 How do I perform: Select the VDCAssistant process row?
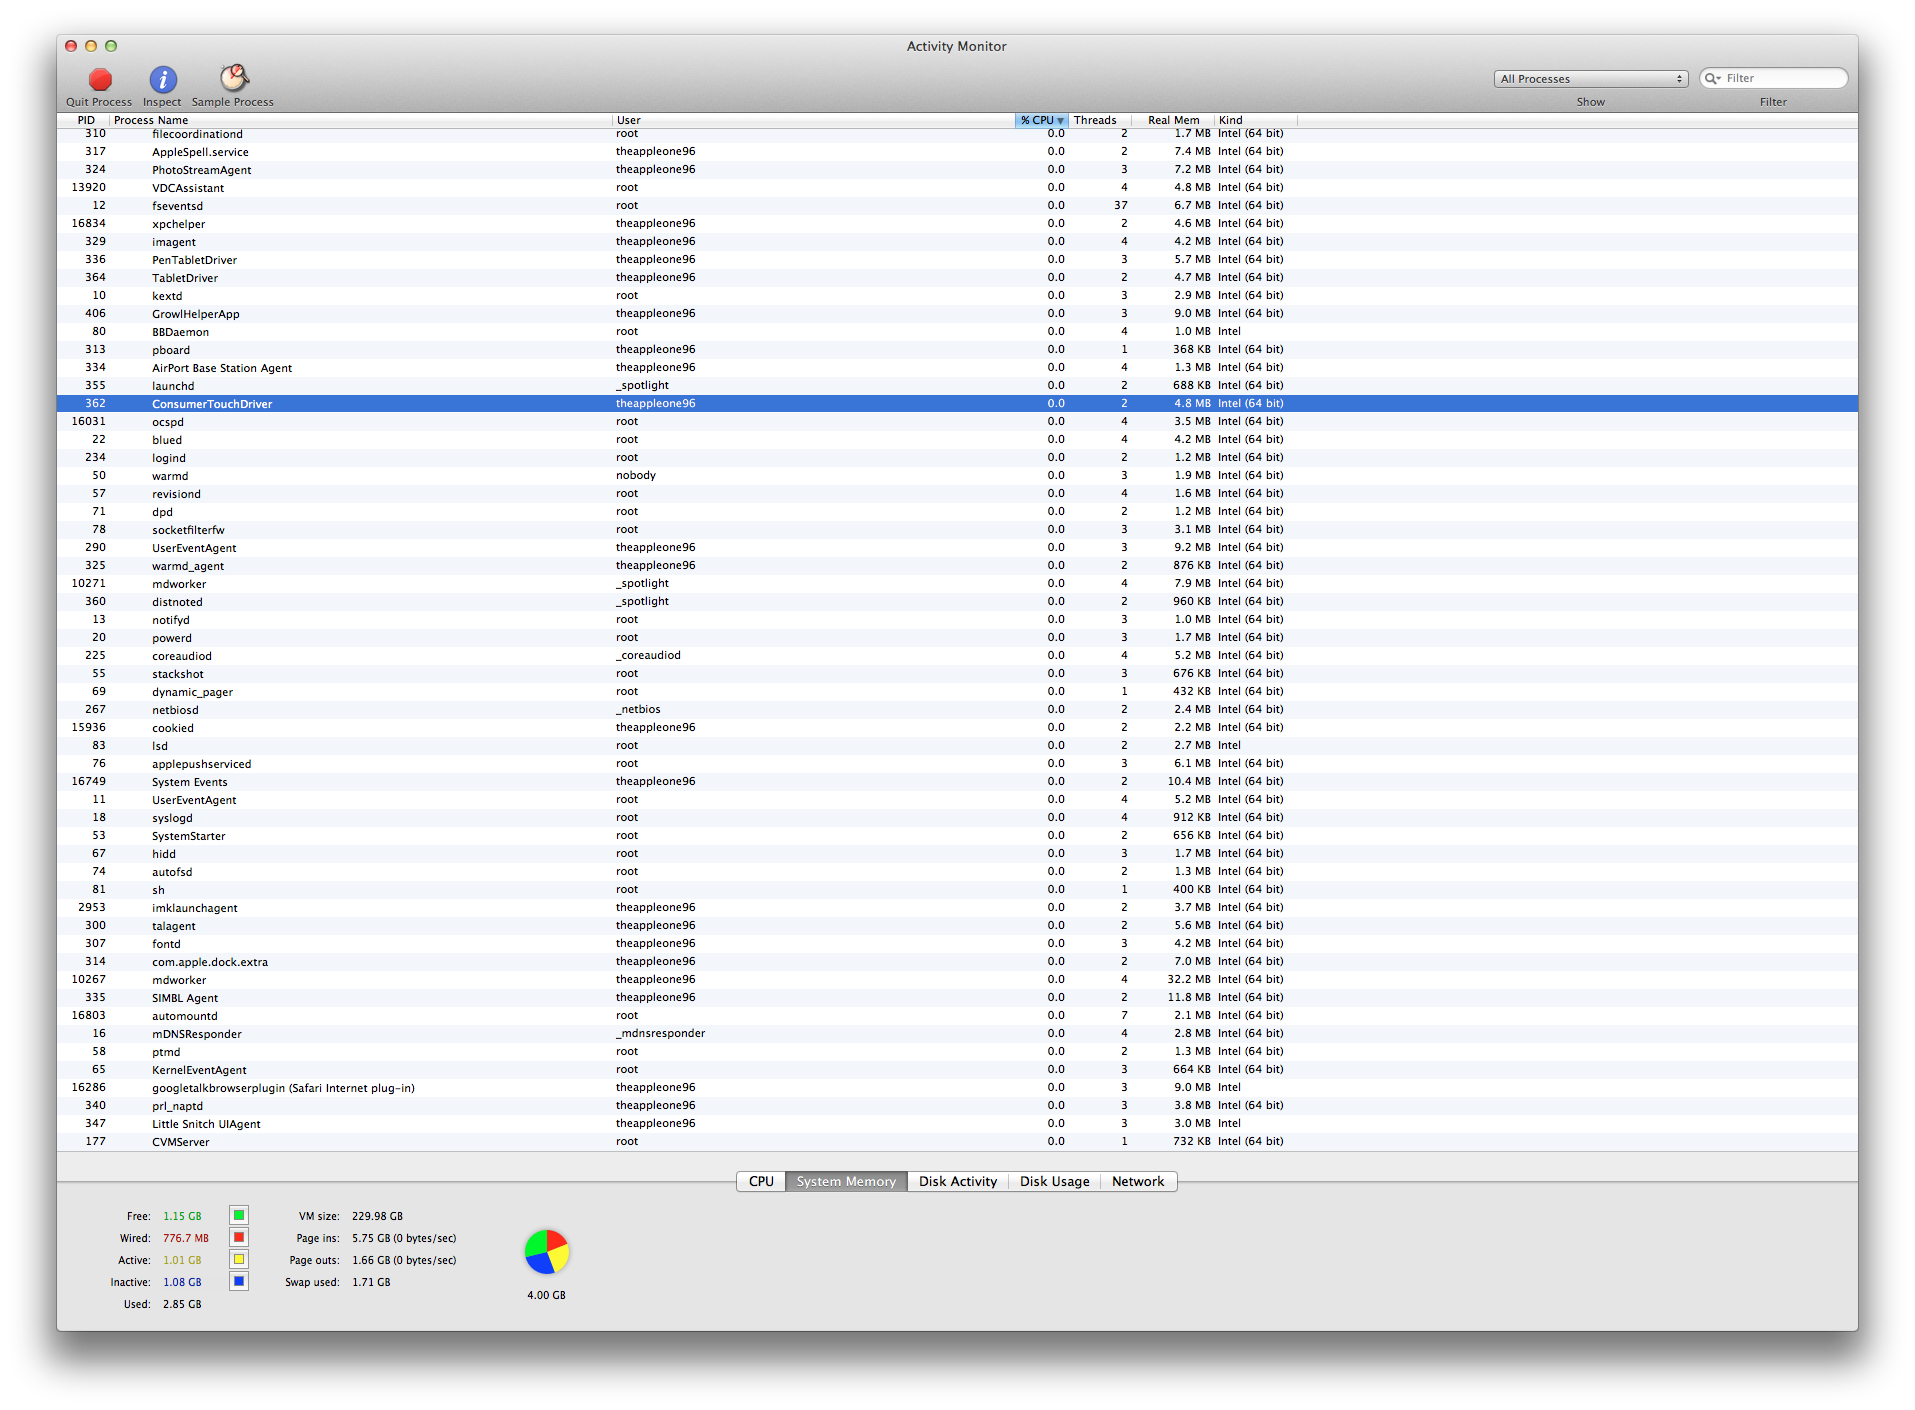(x=957, y=188)
